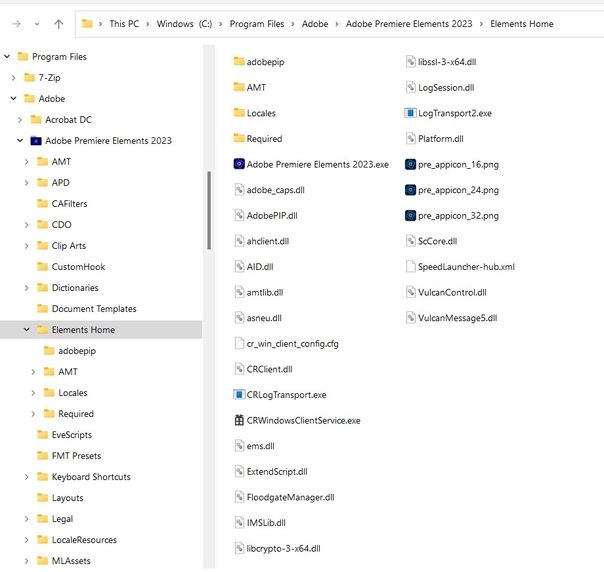The image size is (604, 572).
Task: Expand the 7-Zip tree node
Action: 13,78
